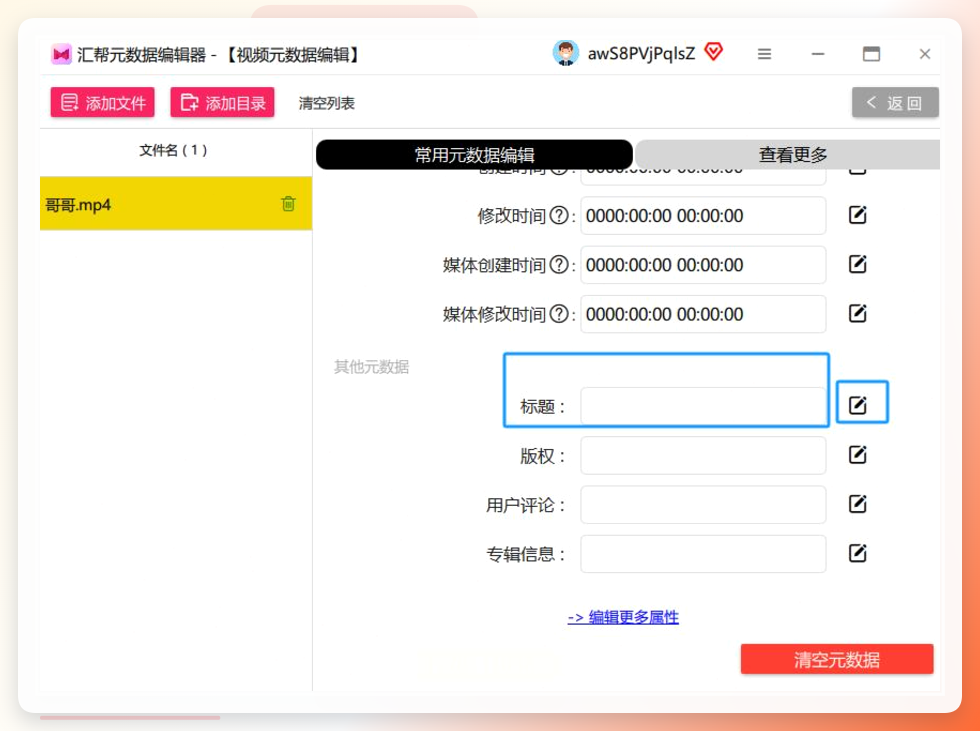Maximize the window
This screenshot has height=731, width=980.
click(x=871, y=54)
